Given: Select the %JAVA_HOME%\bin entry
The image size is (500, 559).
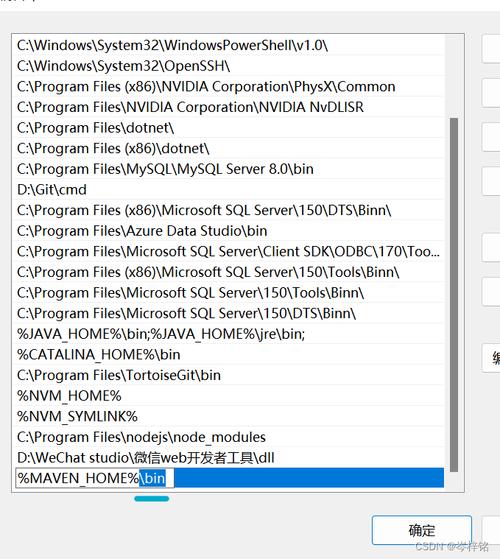Looking at the screenshot, I should tap(230, 334).
